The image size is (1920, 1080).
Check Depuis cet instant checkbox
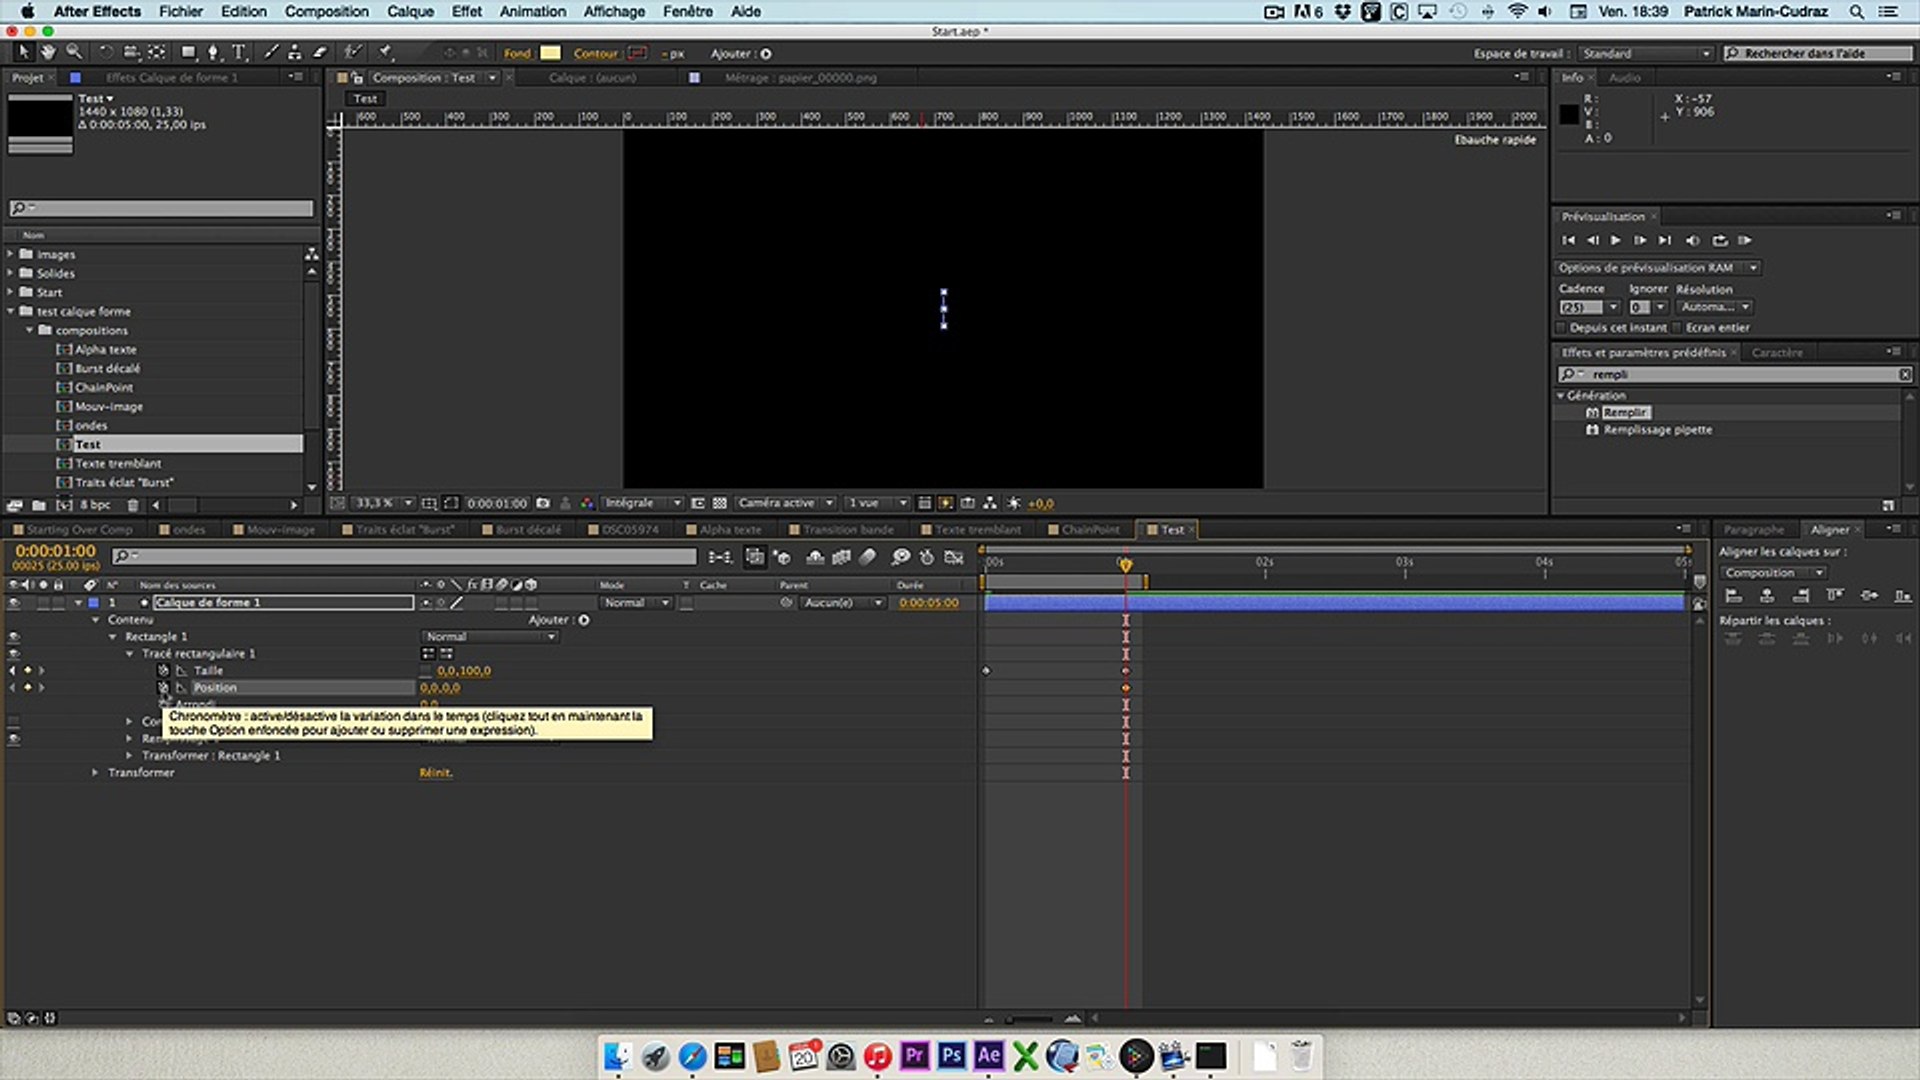pyautogui.click(x=1561, y=328)
